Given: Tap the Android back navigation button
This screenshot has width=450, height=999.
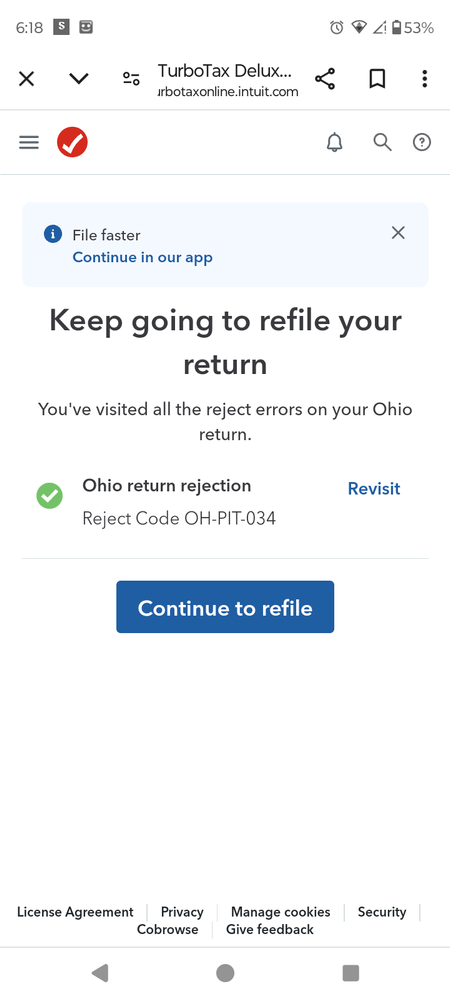Looking at the screenshot, I should point(100,973).
